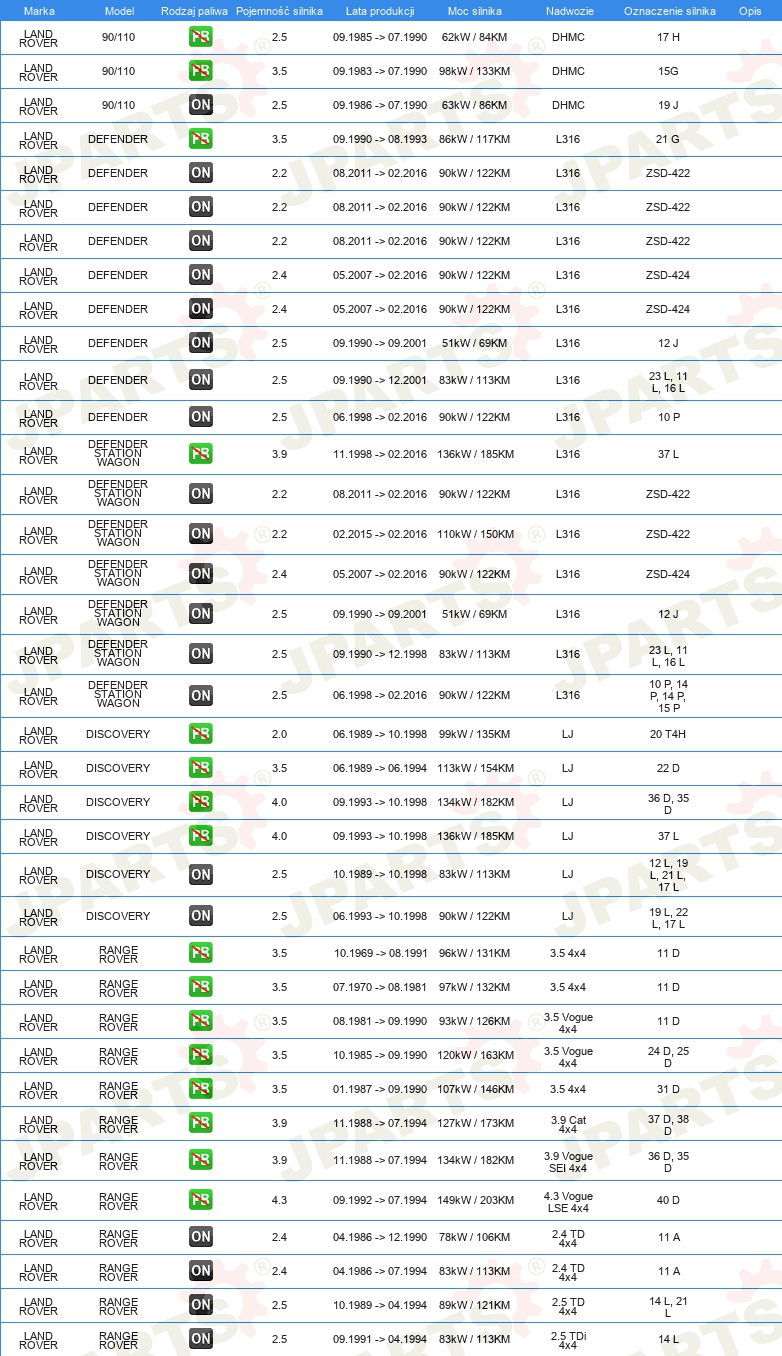This screenshot has width=782, height=1356.
Task: Select the 02.2015 -> 02.2016 production years
Action: tap(380, 534)
